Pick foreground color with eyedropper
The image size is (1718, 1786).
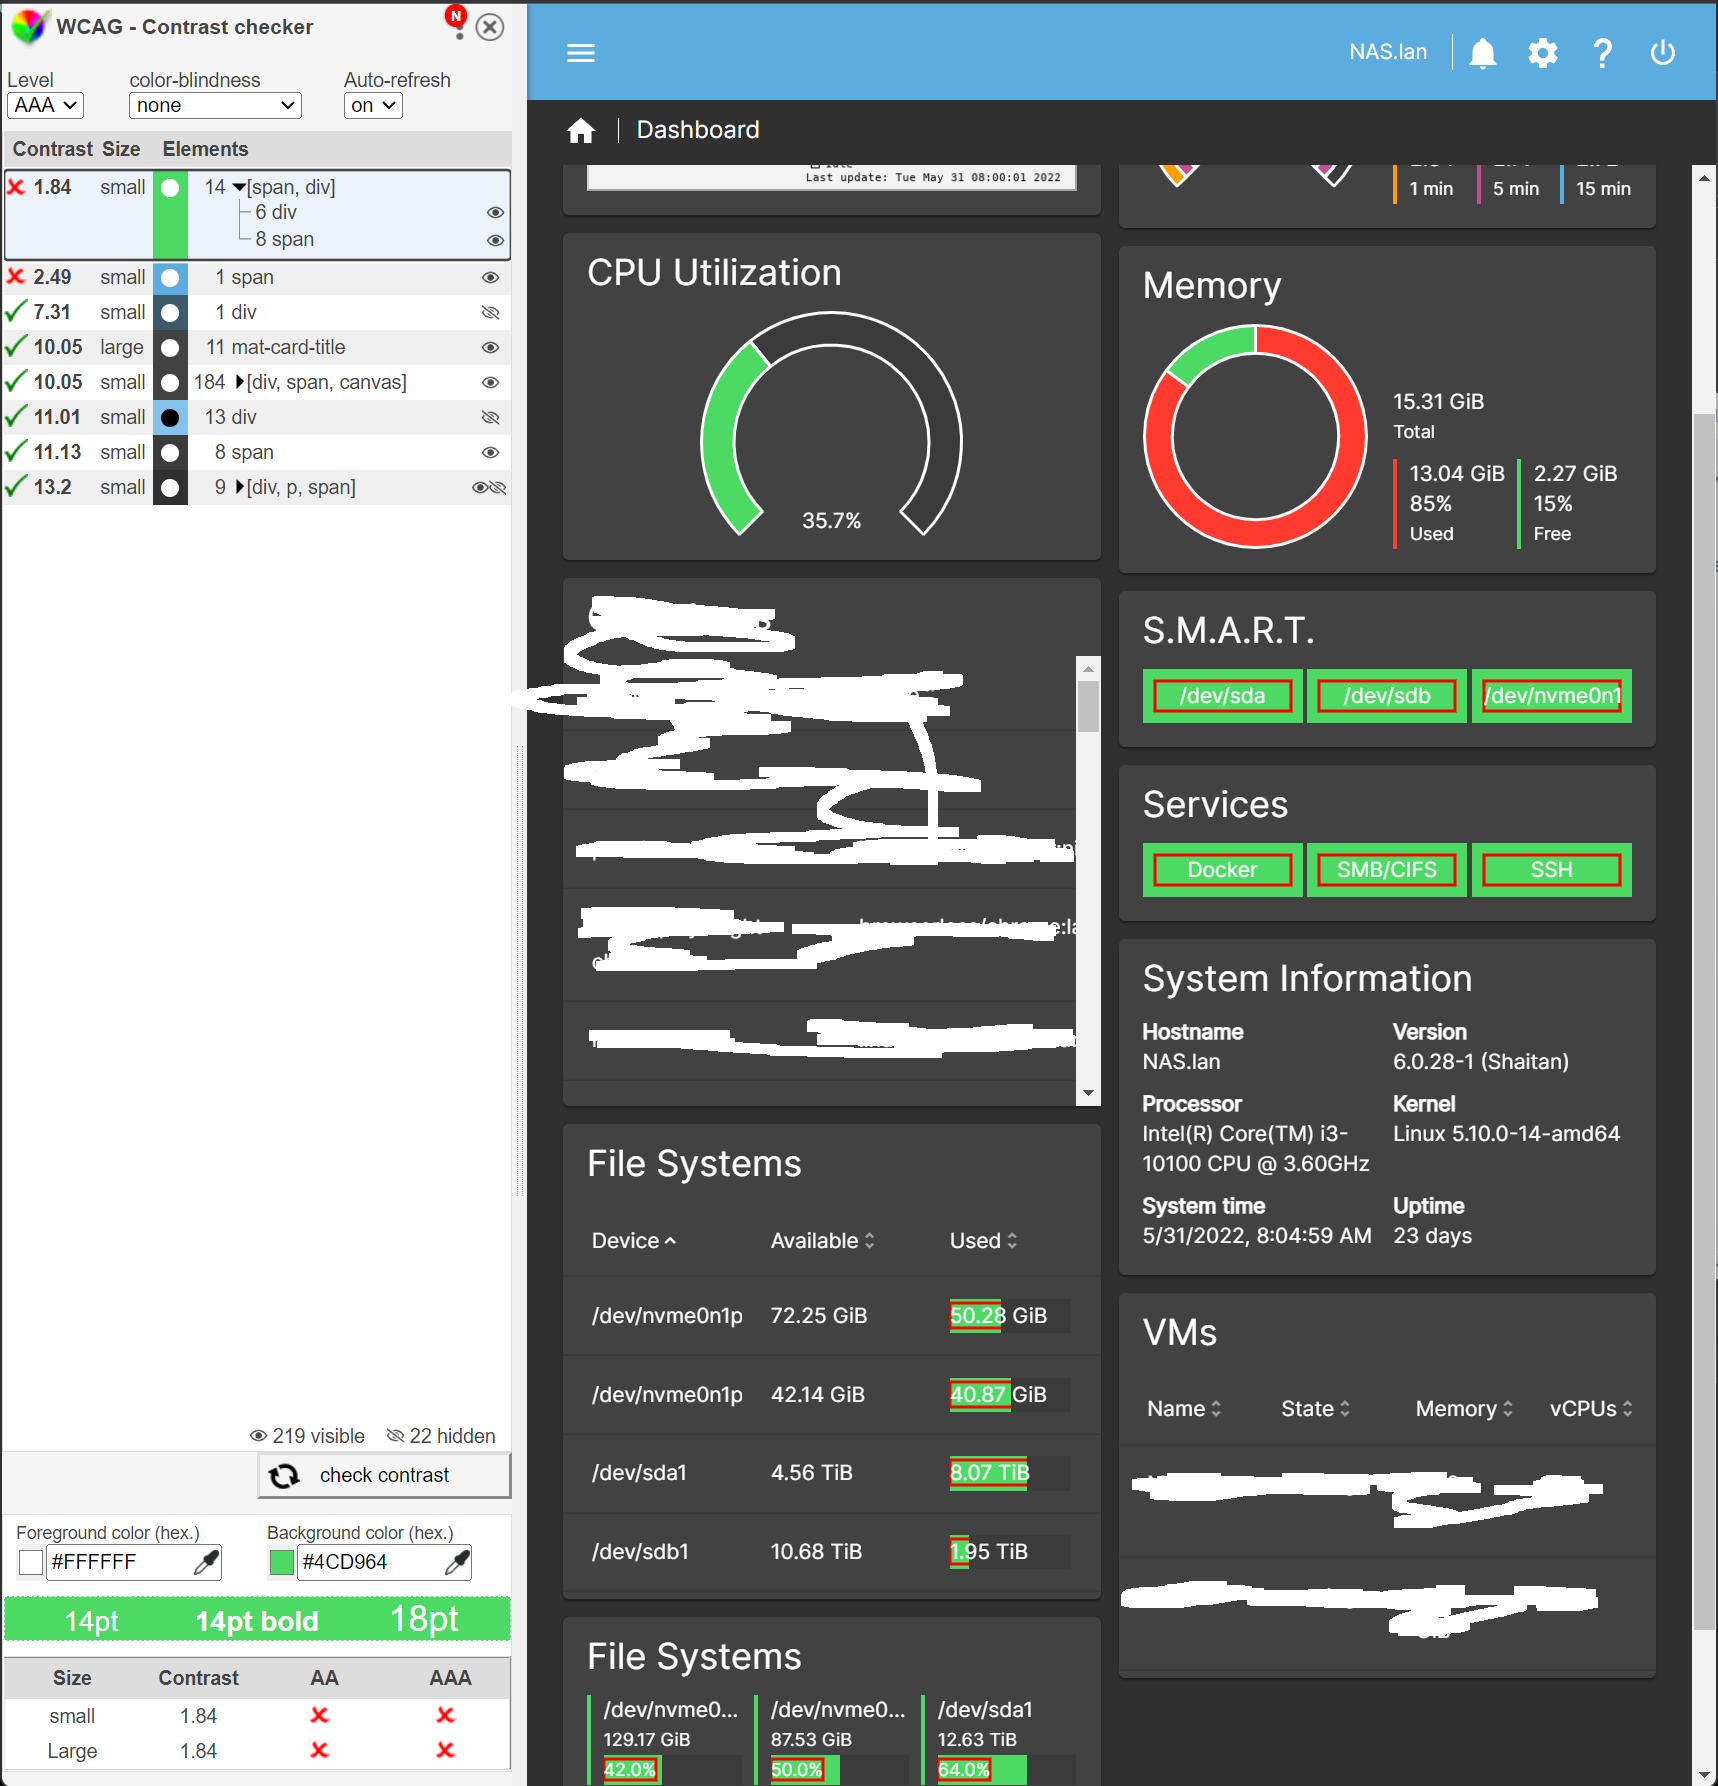click(x=206, y=1562)
